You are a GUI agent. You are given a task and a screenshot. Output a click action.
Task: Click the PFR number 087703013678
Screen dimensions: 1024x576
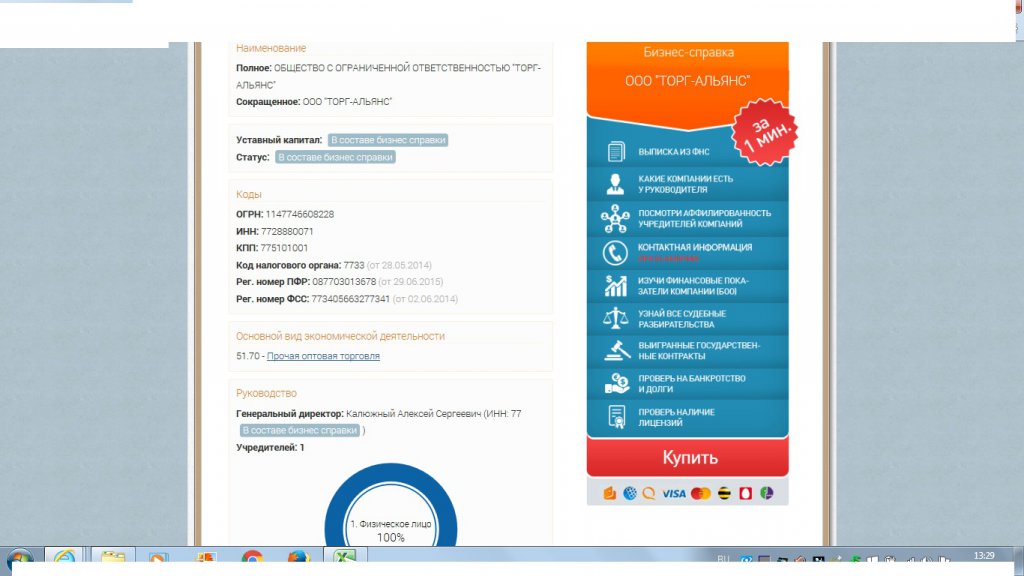344,281
